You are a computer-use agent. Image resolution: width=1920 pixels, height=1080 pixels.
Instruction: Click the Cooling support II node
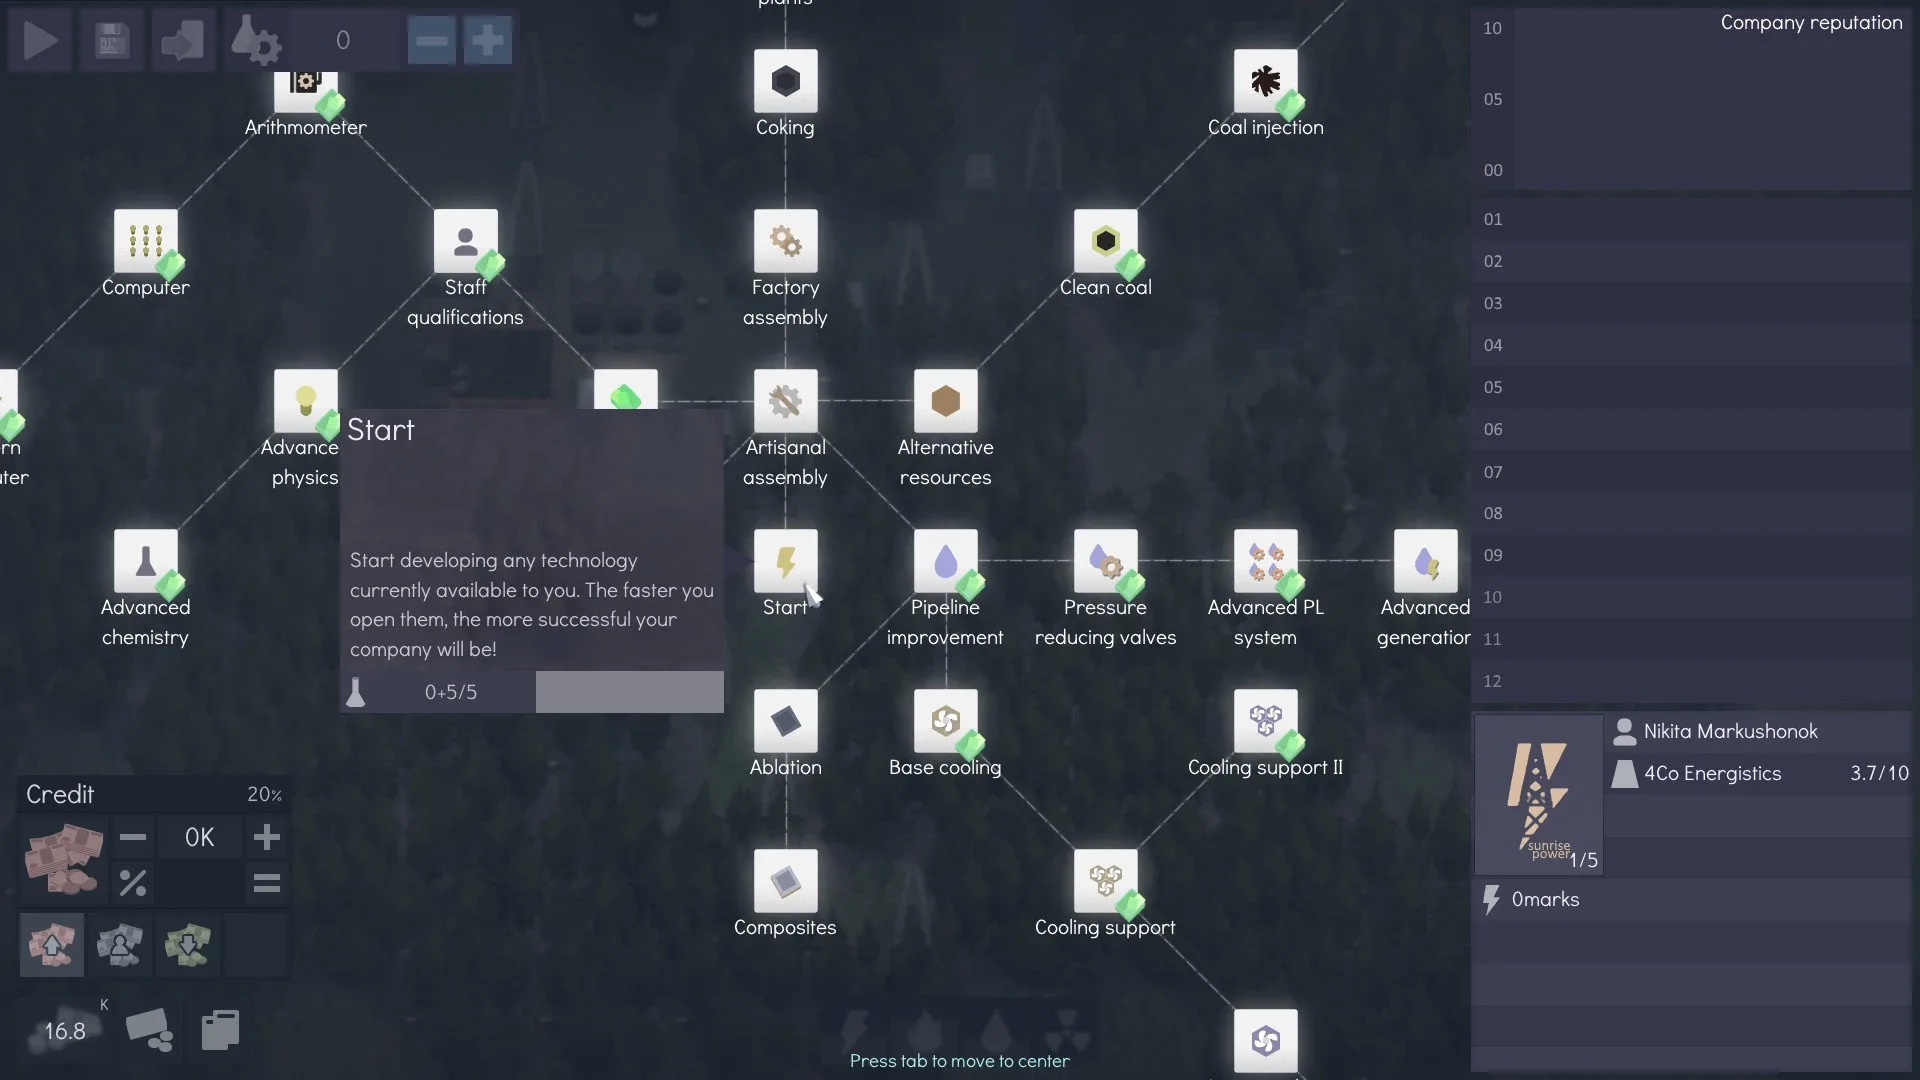[1265, 721]
